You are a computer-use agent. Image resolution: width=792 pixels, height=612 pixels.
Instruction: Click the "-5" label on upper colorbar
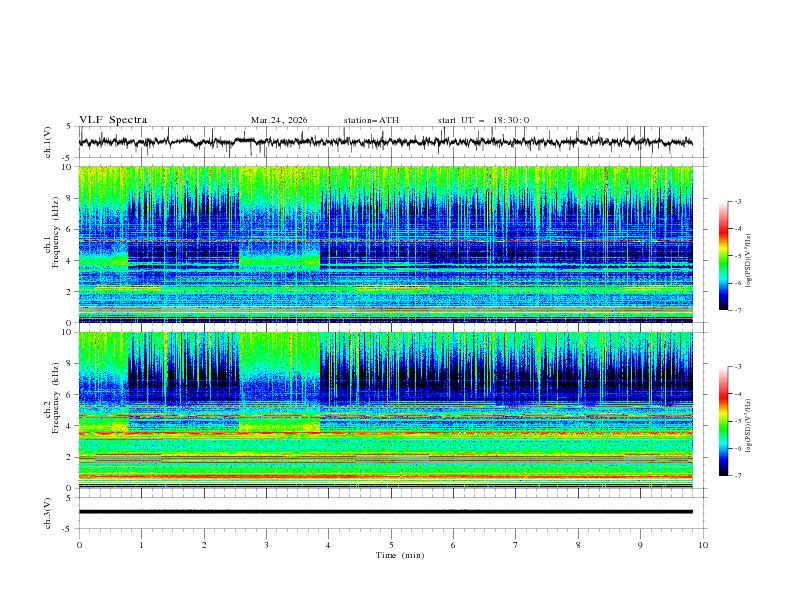[737, 256]
